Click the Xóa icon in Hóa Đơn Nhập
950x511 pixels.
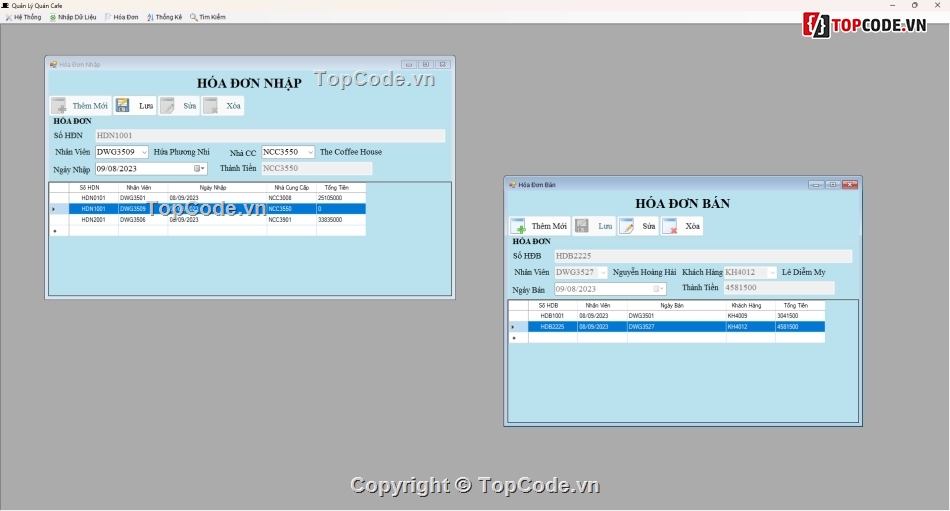coord(210,105)
